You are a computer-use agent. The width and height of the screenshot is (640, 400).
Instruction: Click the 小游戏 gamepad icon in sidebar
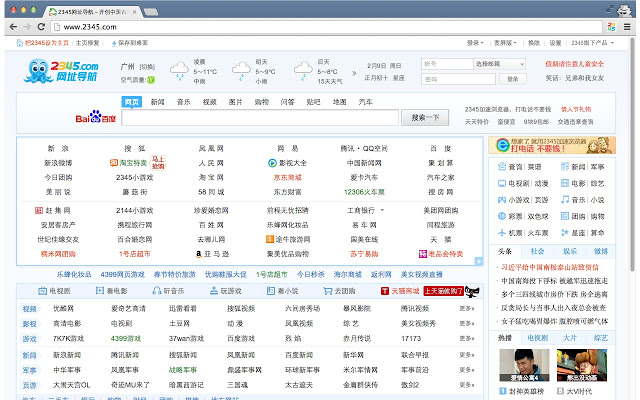point(502,200)
